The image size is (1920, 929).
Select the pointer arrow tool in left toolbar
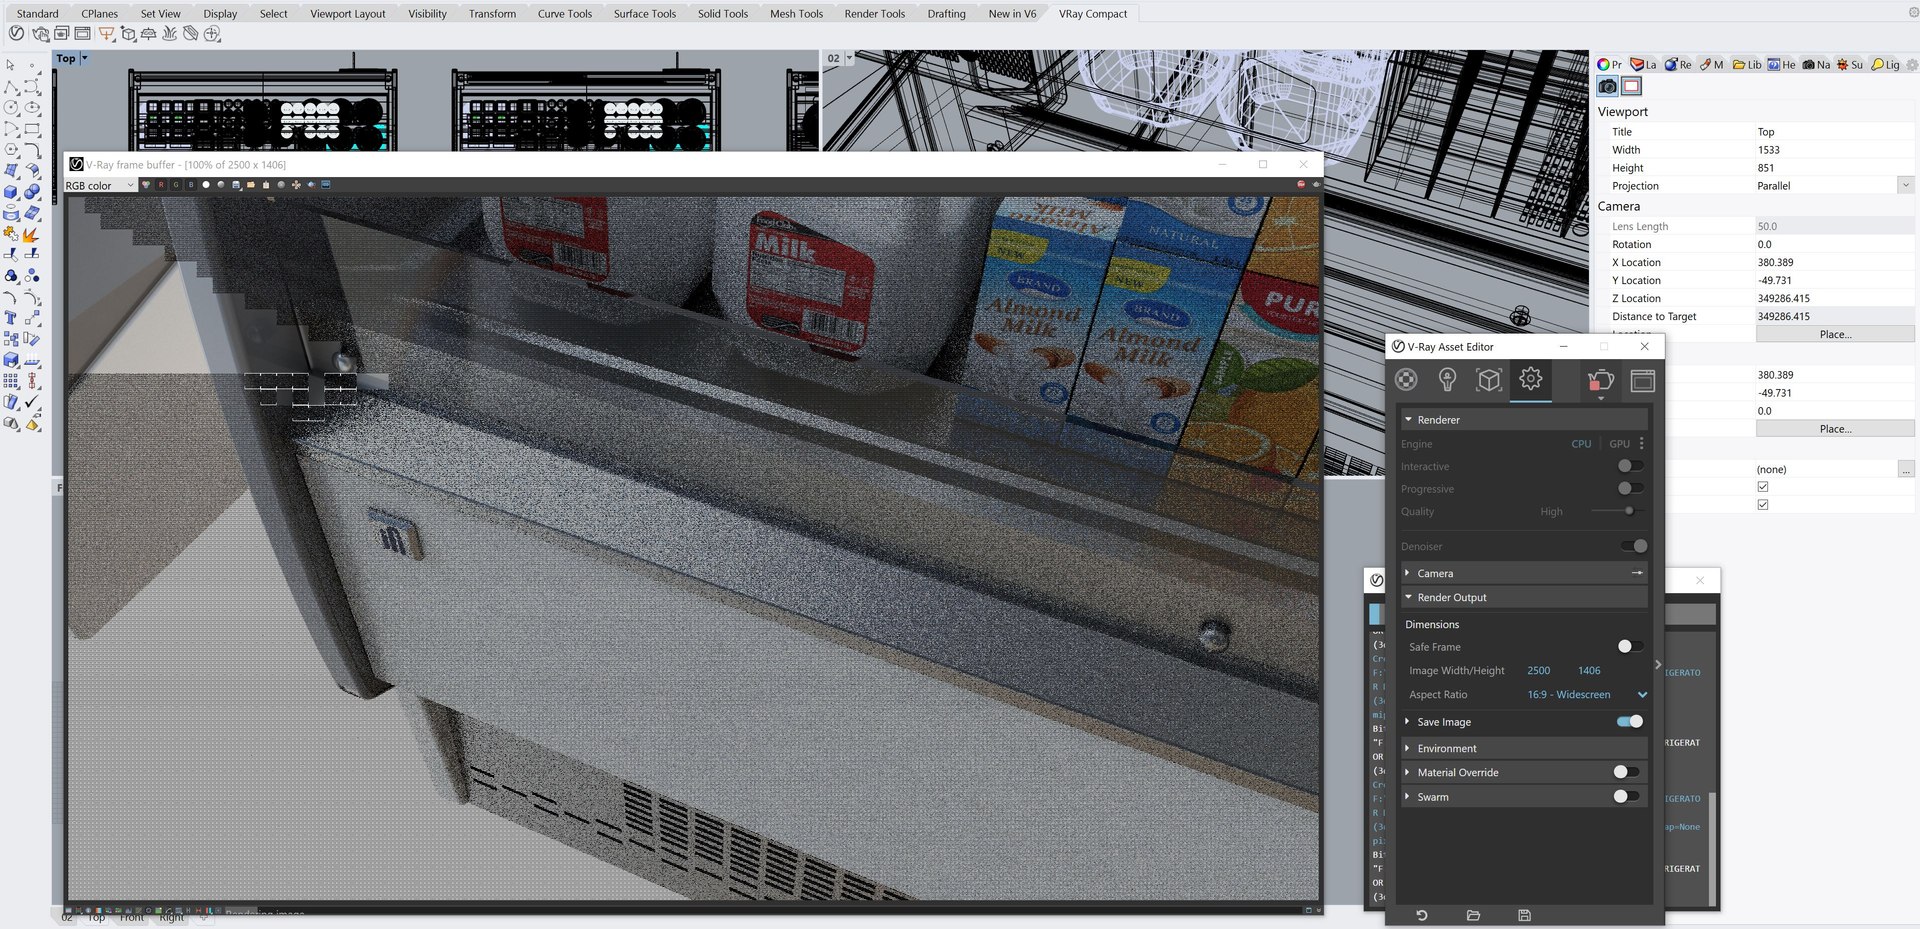11,65
